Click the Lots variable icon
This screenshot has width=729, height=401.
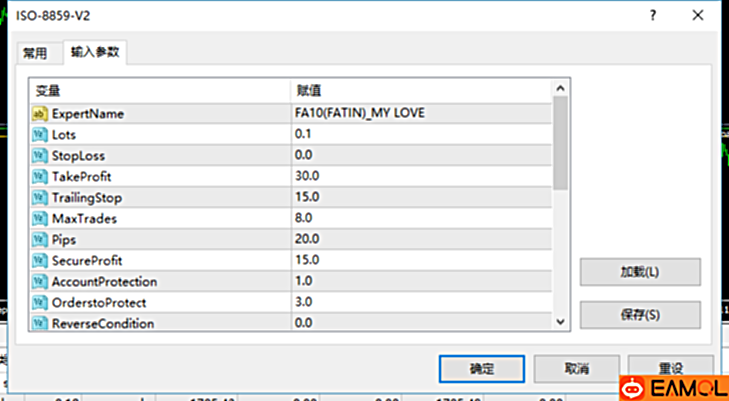[40, 134]
